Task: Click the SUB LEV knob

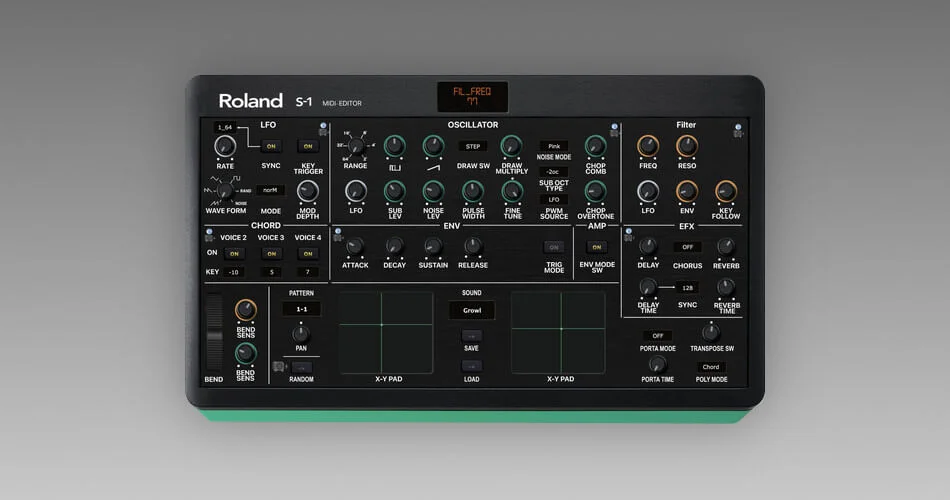Action: click(394, 191)
